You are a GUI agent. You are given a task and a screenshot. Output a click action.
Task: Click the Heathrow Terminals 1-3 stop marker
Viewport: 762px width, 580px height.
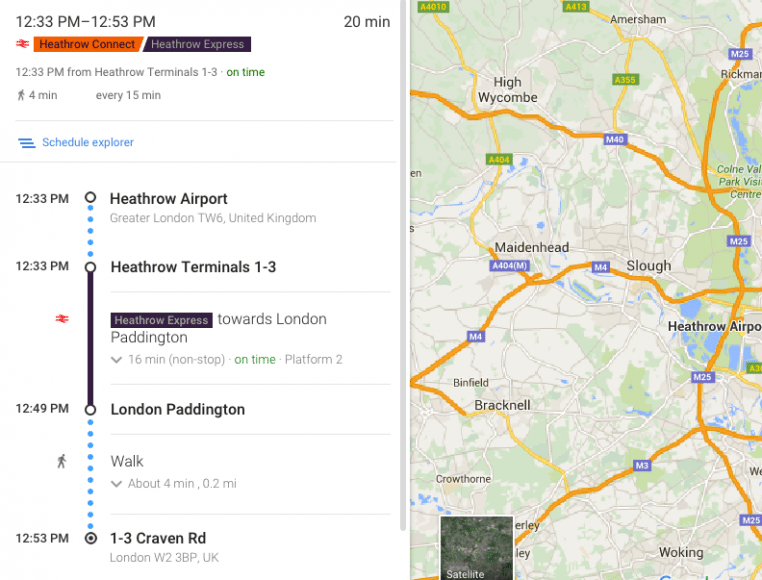tap(90, 267)
